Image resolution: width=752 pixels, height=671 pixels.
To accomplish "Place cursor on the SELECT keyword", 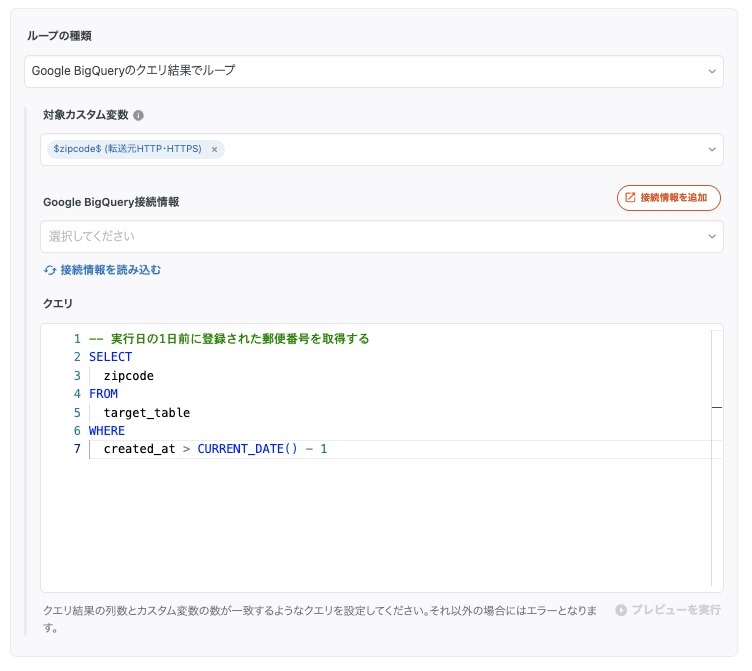I will (110, 357).
